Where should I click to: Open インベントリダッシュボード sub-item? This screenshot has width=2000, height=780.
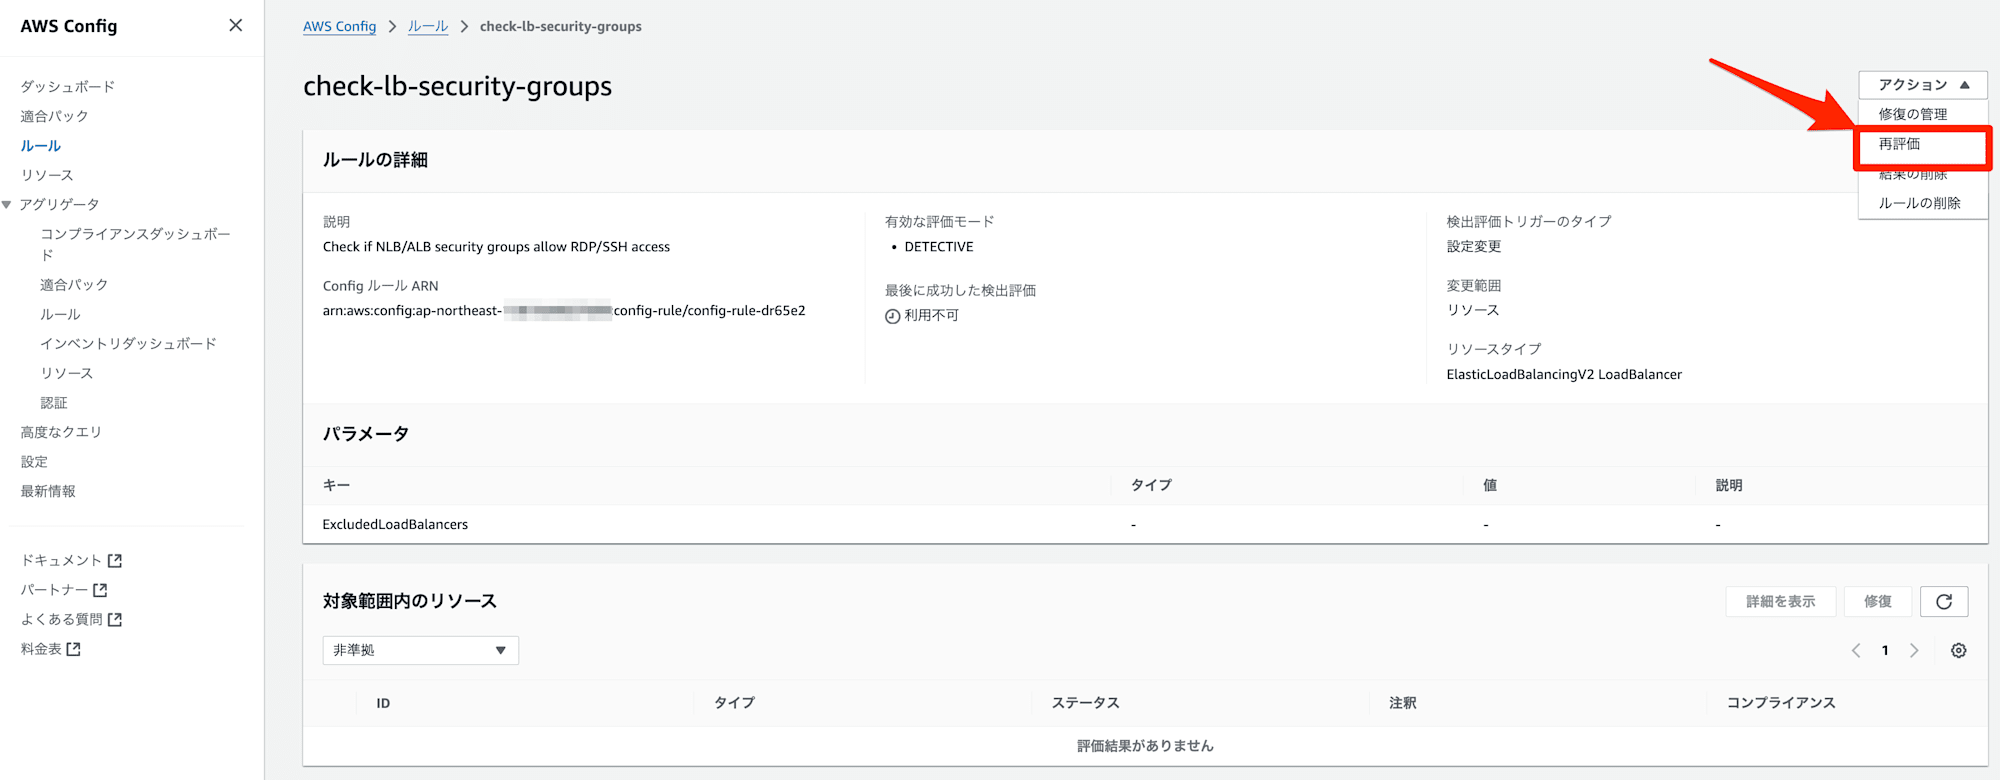tap(128, 344)
